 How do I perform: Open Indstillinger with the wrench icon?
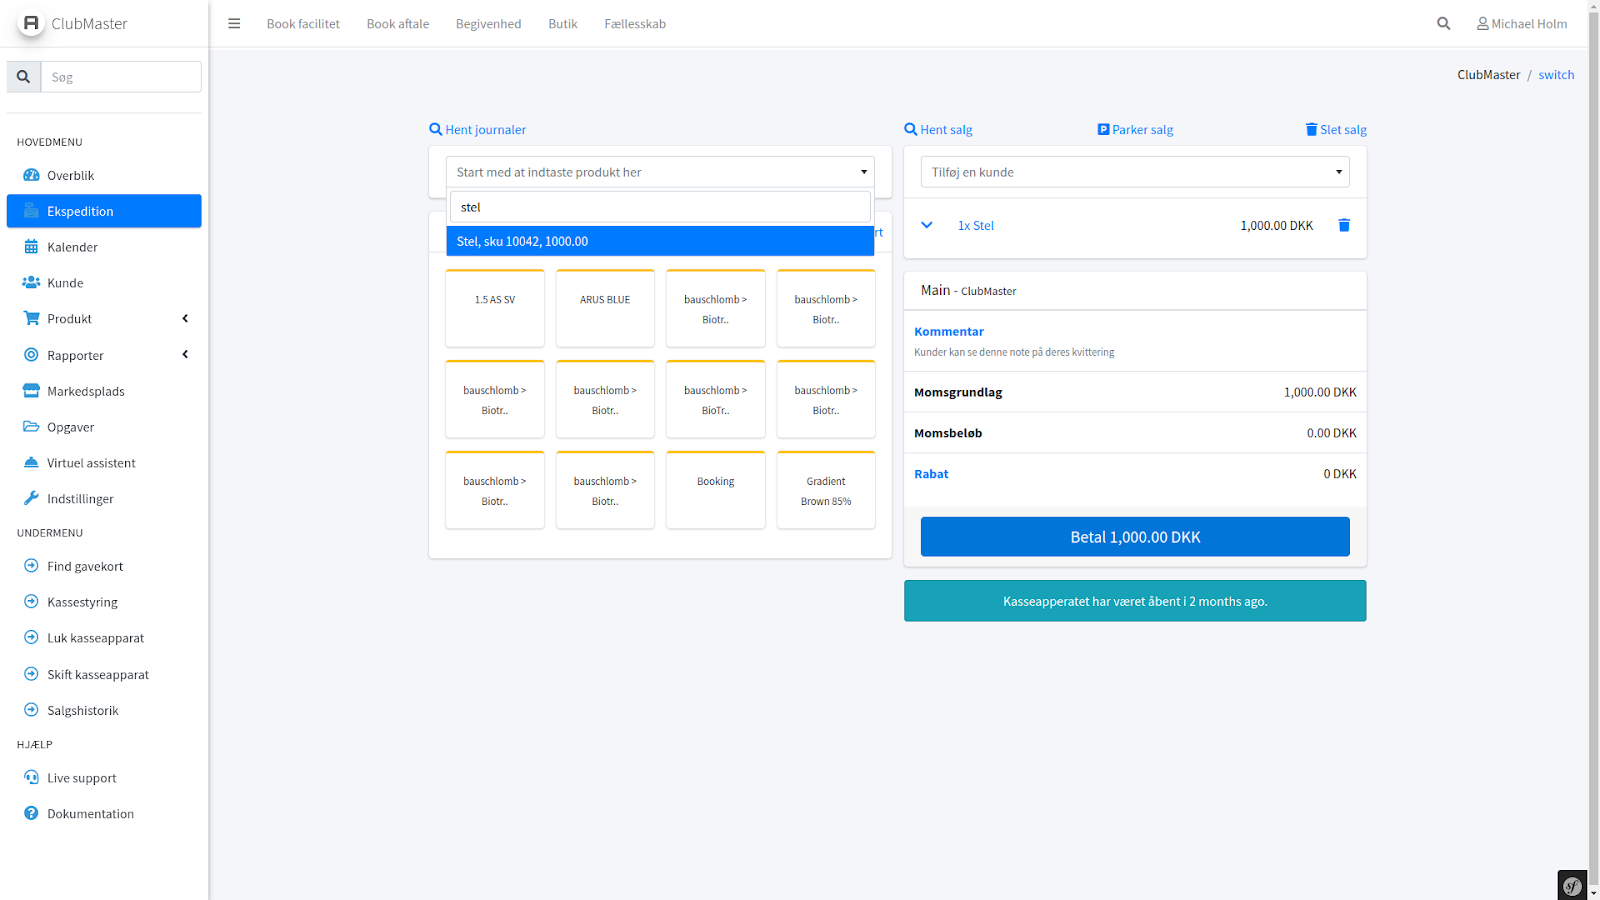(80, 499)
